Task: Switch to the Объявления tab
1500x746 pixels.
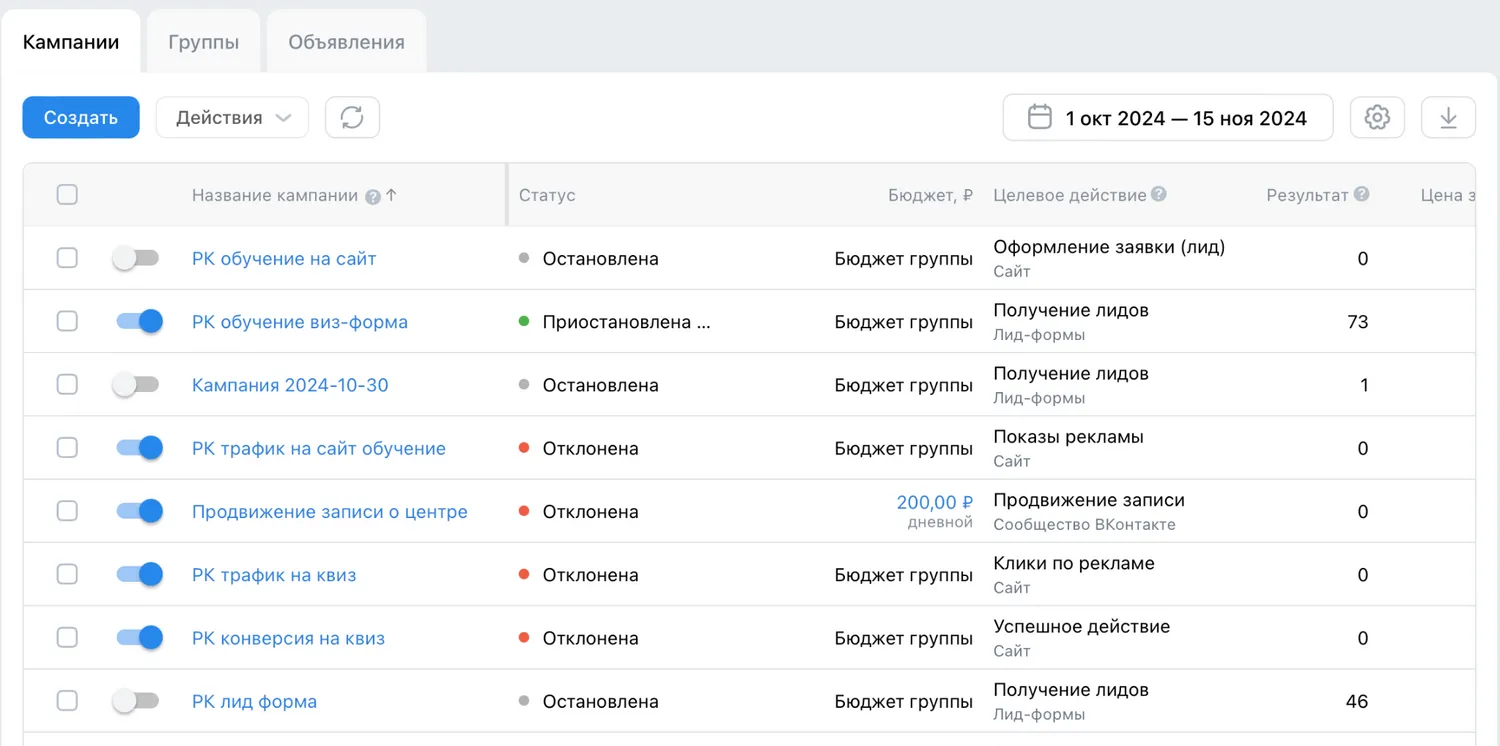Action: coord(347,42)
